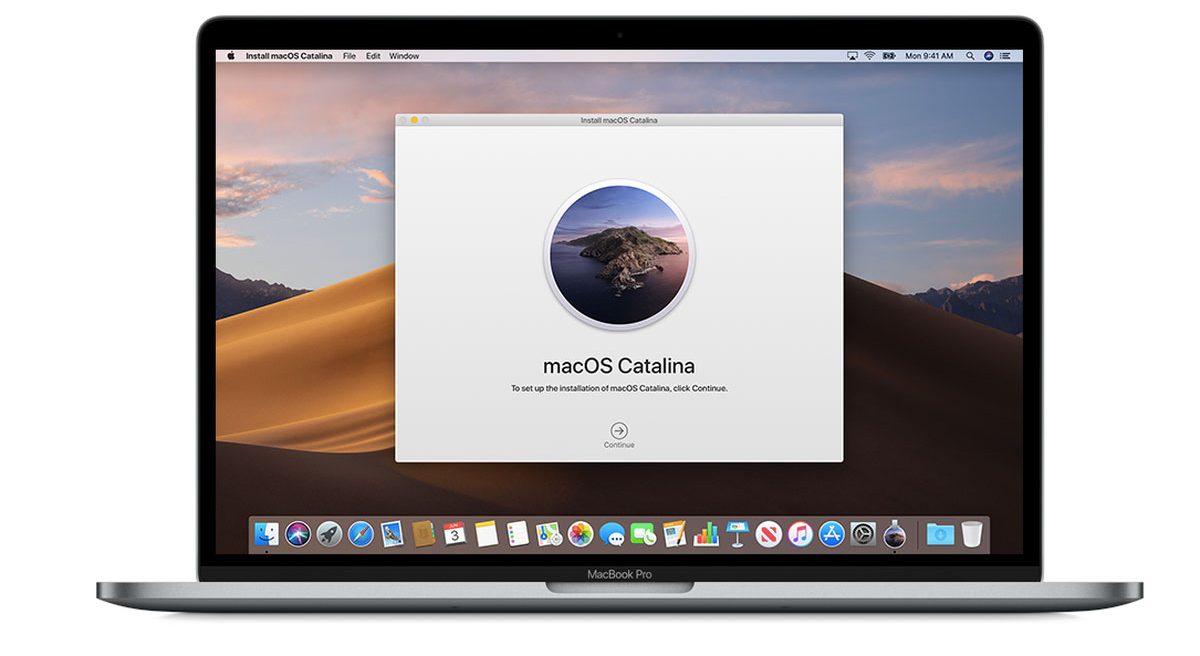This screenshot has width=1200, height=656.
Task: Open the Install macOS Catalina app menu
Action: (290, 56)
